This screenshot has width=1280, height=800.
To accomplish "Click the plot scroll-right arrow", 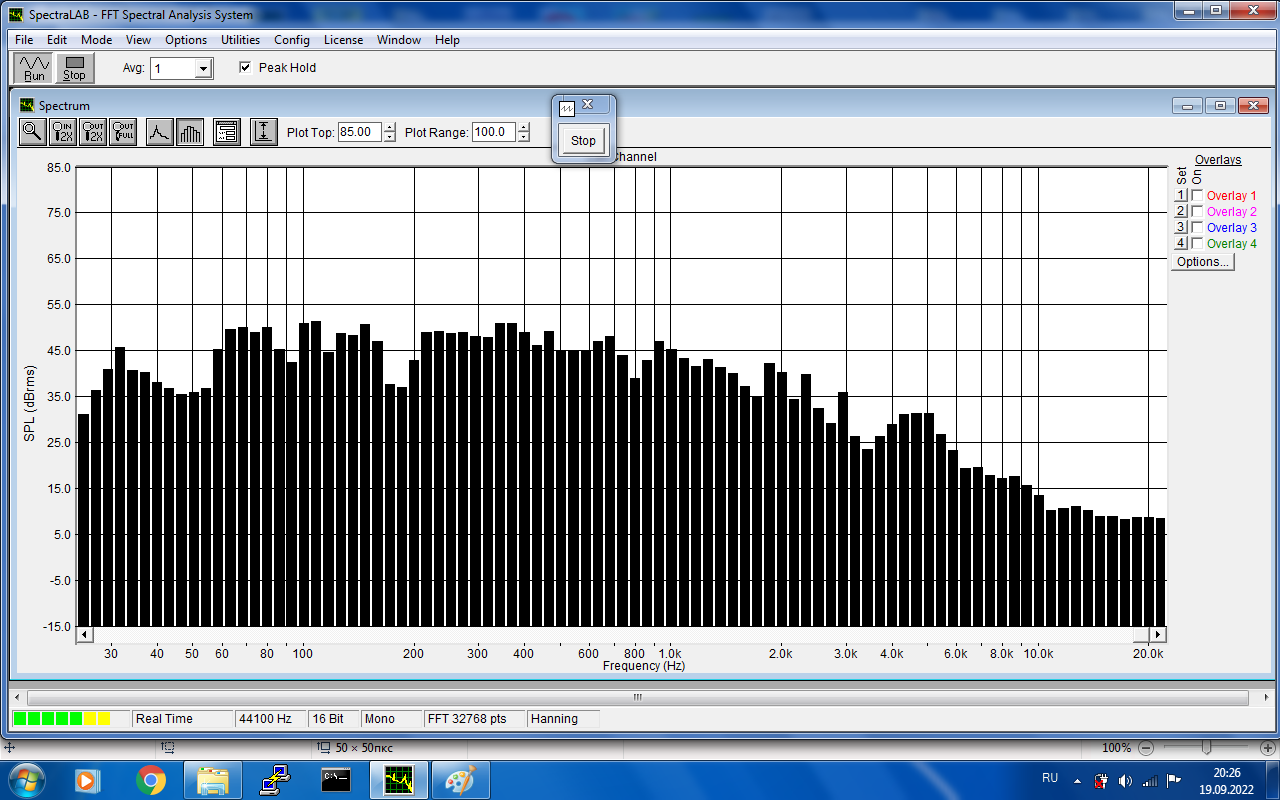I will point(1158,635).
